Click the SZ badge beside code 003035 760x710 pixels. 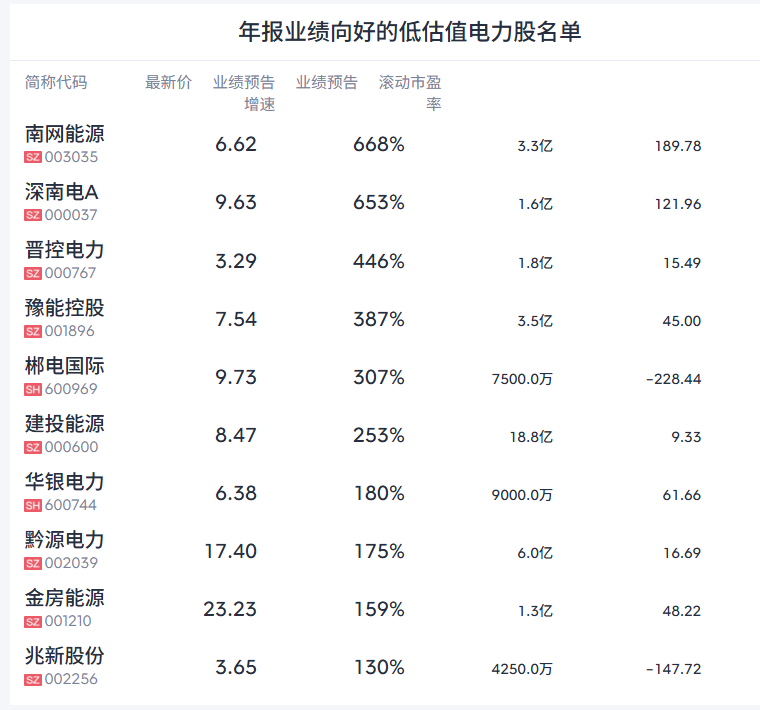(x=33, y=157)
